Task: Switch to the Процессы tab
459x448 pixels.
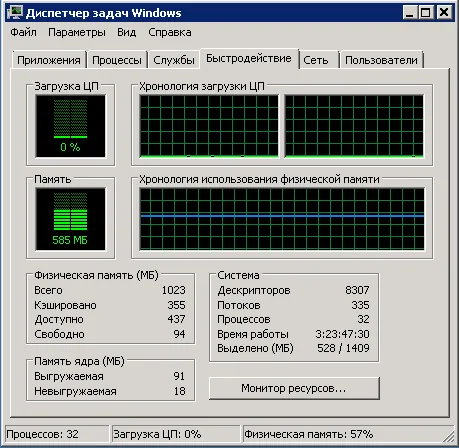Action: click(117, 60)
